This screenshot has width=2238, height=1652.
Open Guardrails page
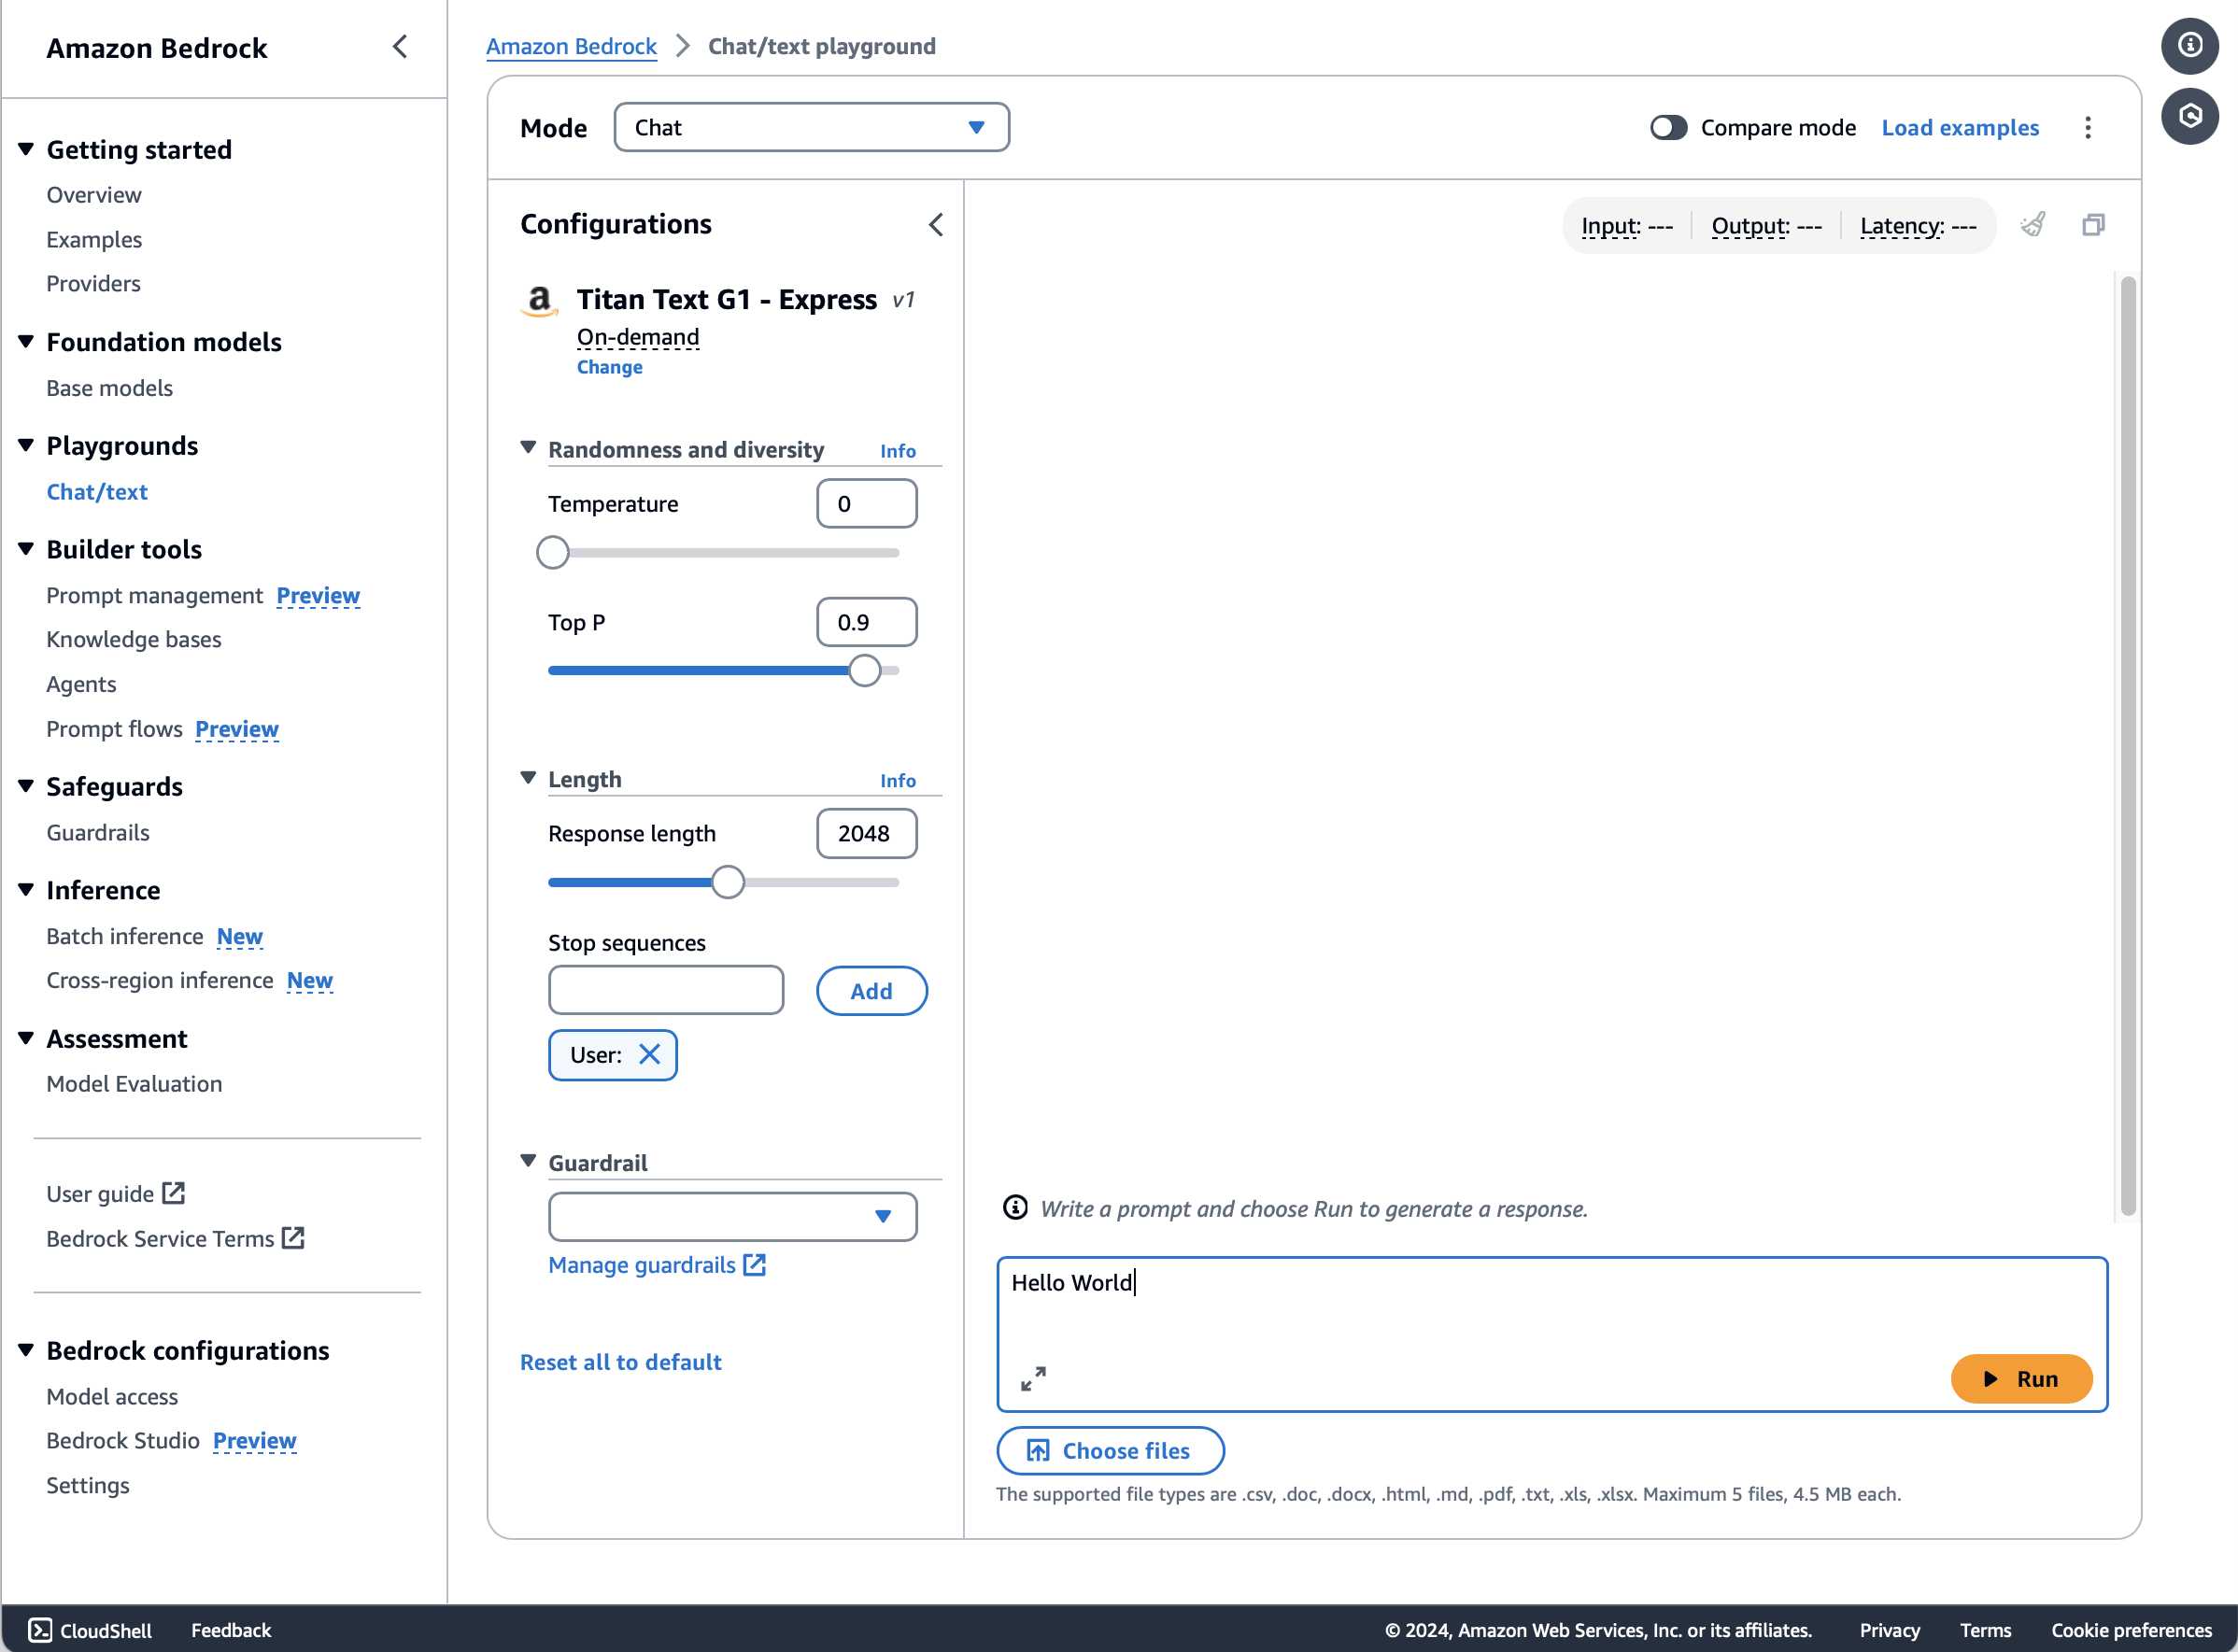[98, 832]
